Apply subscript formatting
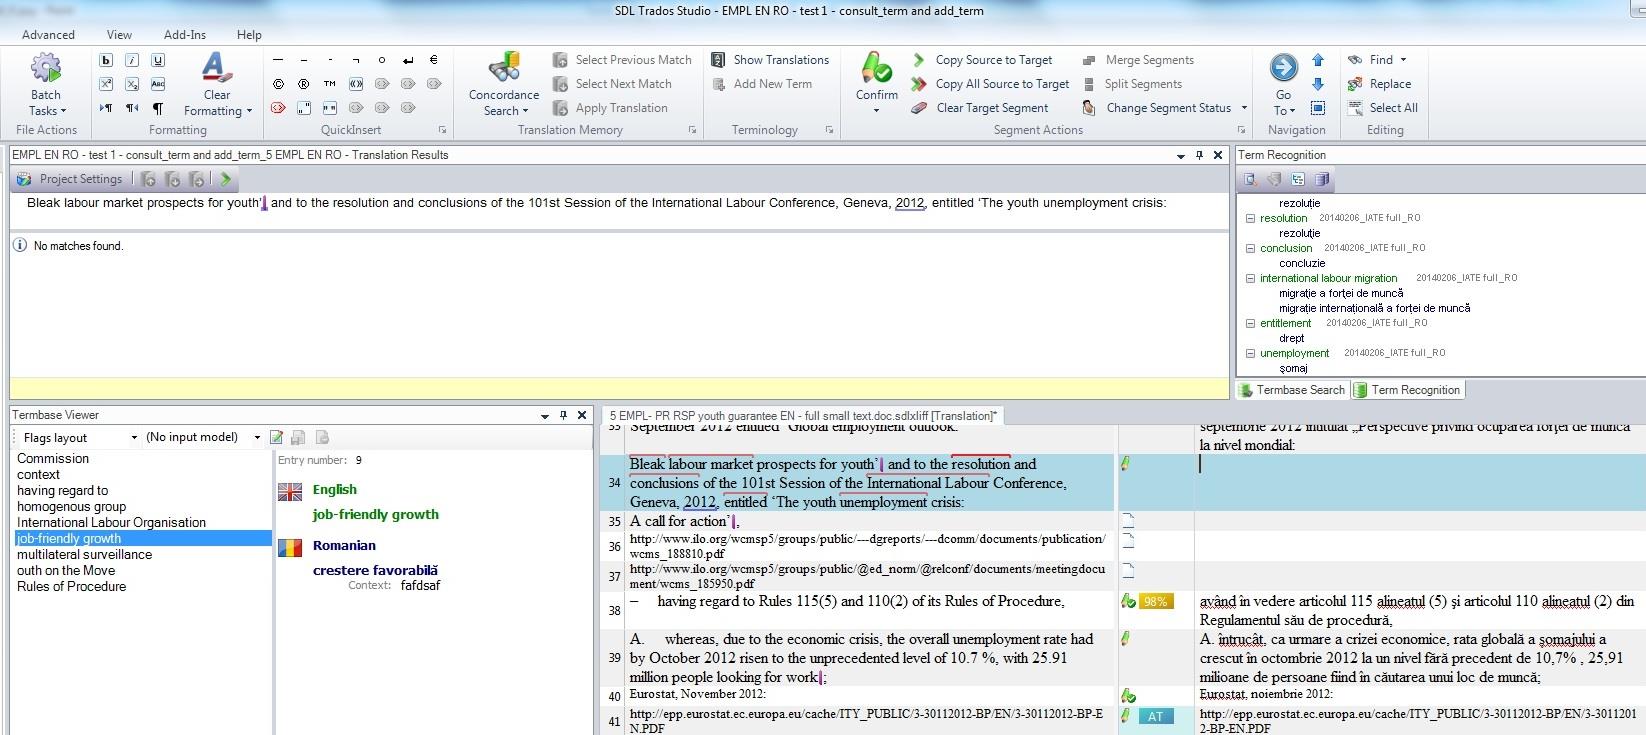The image size is (1646, 735). 132,84
